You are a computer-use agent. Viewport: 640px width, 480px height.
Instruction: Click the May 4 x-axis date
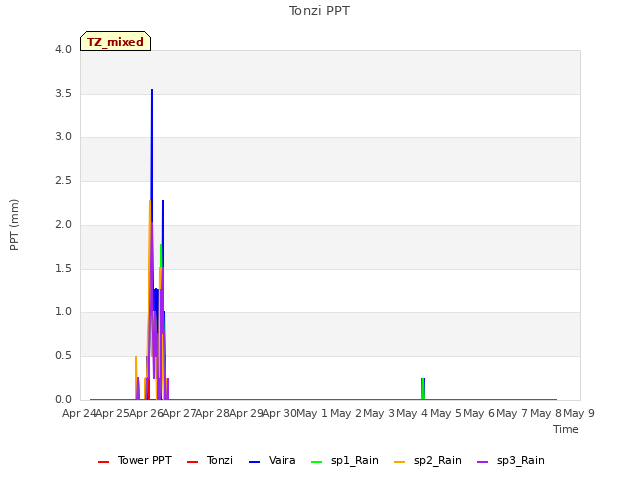pyautogui.click(x=412, y=413)
